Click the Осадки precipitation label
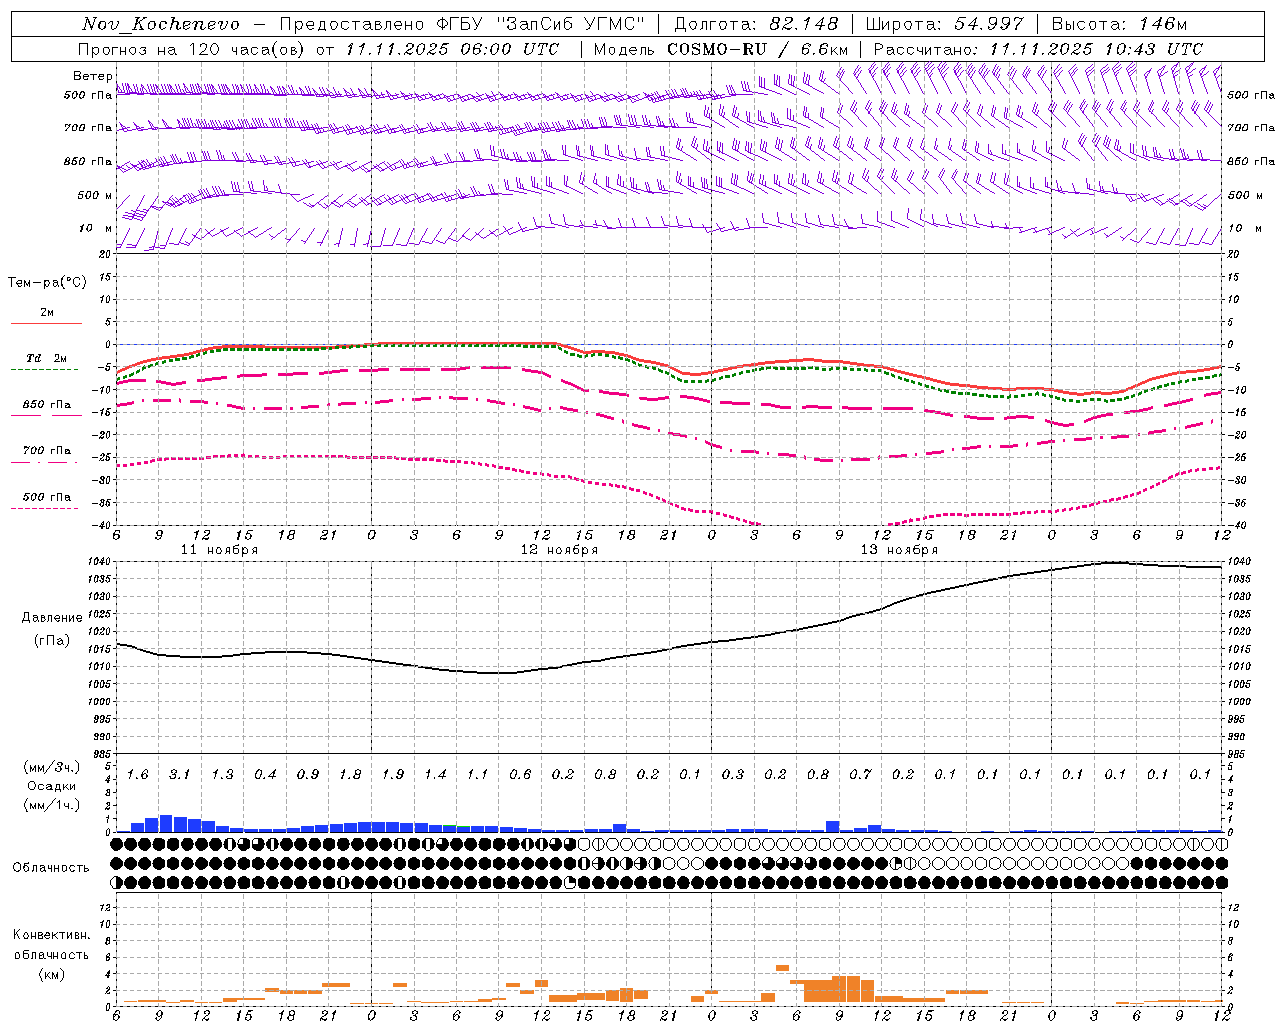1280x1024 pixels. coord(51,786)
